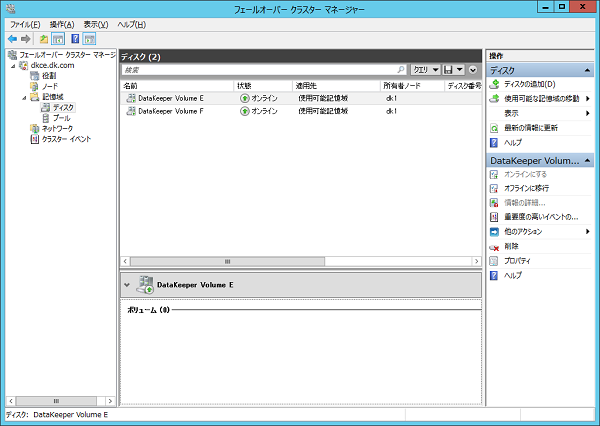This screenshot has width=600, height=426.
Task: Select フェールオーバー クラスター マネージャー root node
Action: coord(67,55)
